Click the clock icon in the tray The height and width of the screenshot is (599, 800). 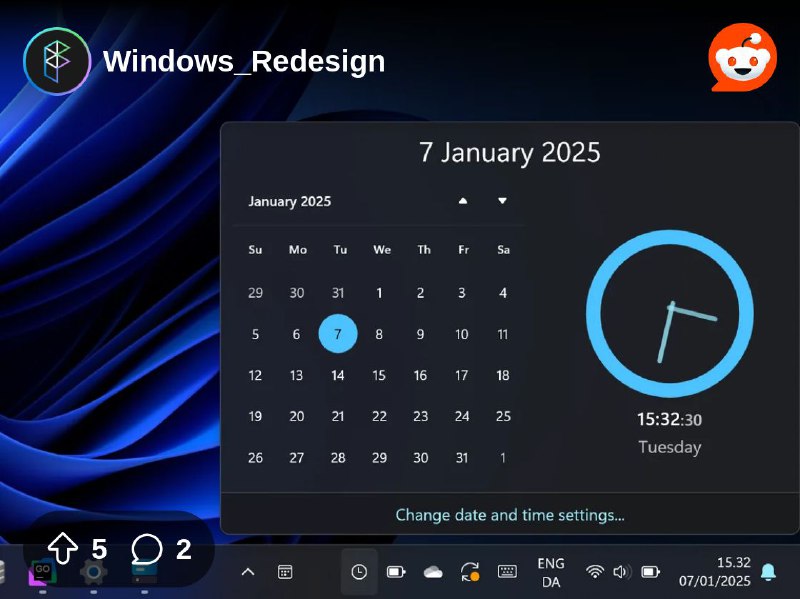(x=359, y=572)
